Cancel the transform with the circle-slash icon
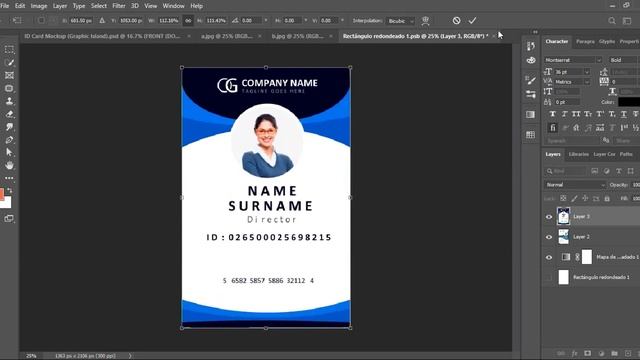 (x=456, y=20)
